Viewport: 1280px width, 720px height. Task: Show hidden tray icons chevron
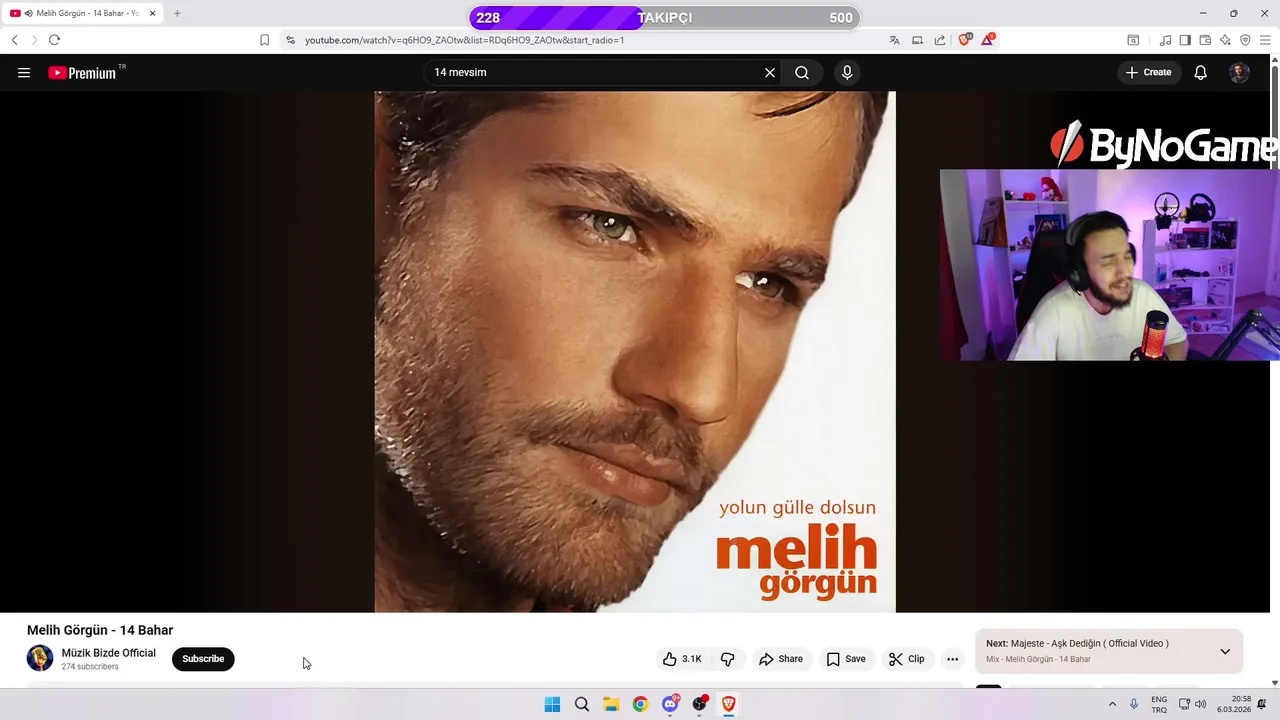[1112, 704]
